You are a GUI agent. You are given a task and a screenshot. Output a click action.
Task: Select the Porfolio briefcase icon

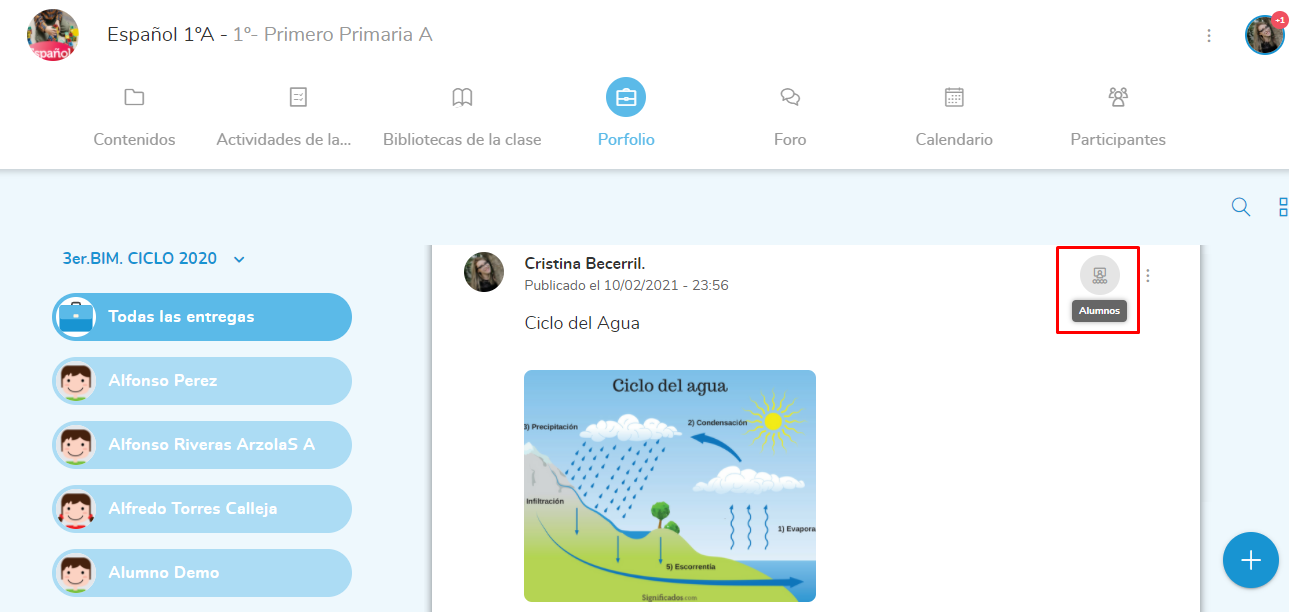pyautogui.click(x=626, y=97)
